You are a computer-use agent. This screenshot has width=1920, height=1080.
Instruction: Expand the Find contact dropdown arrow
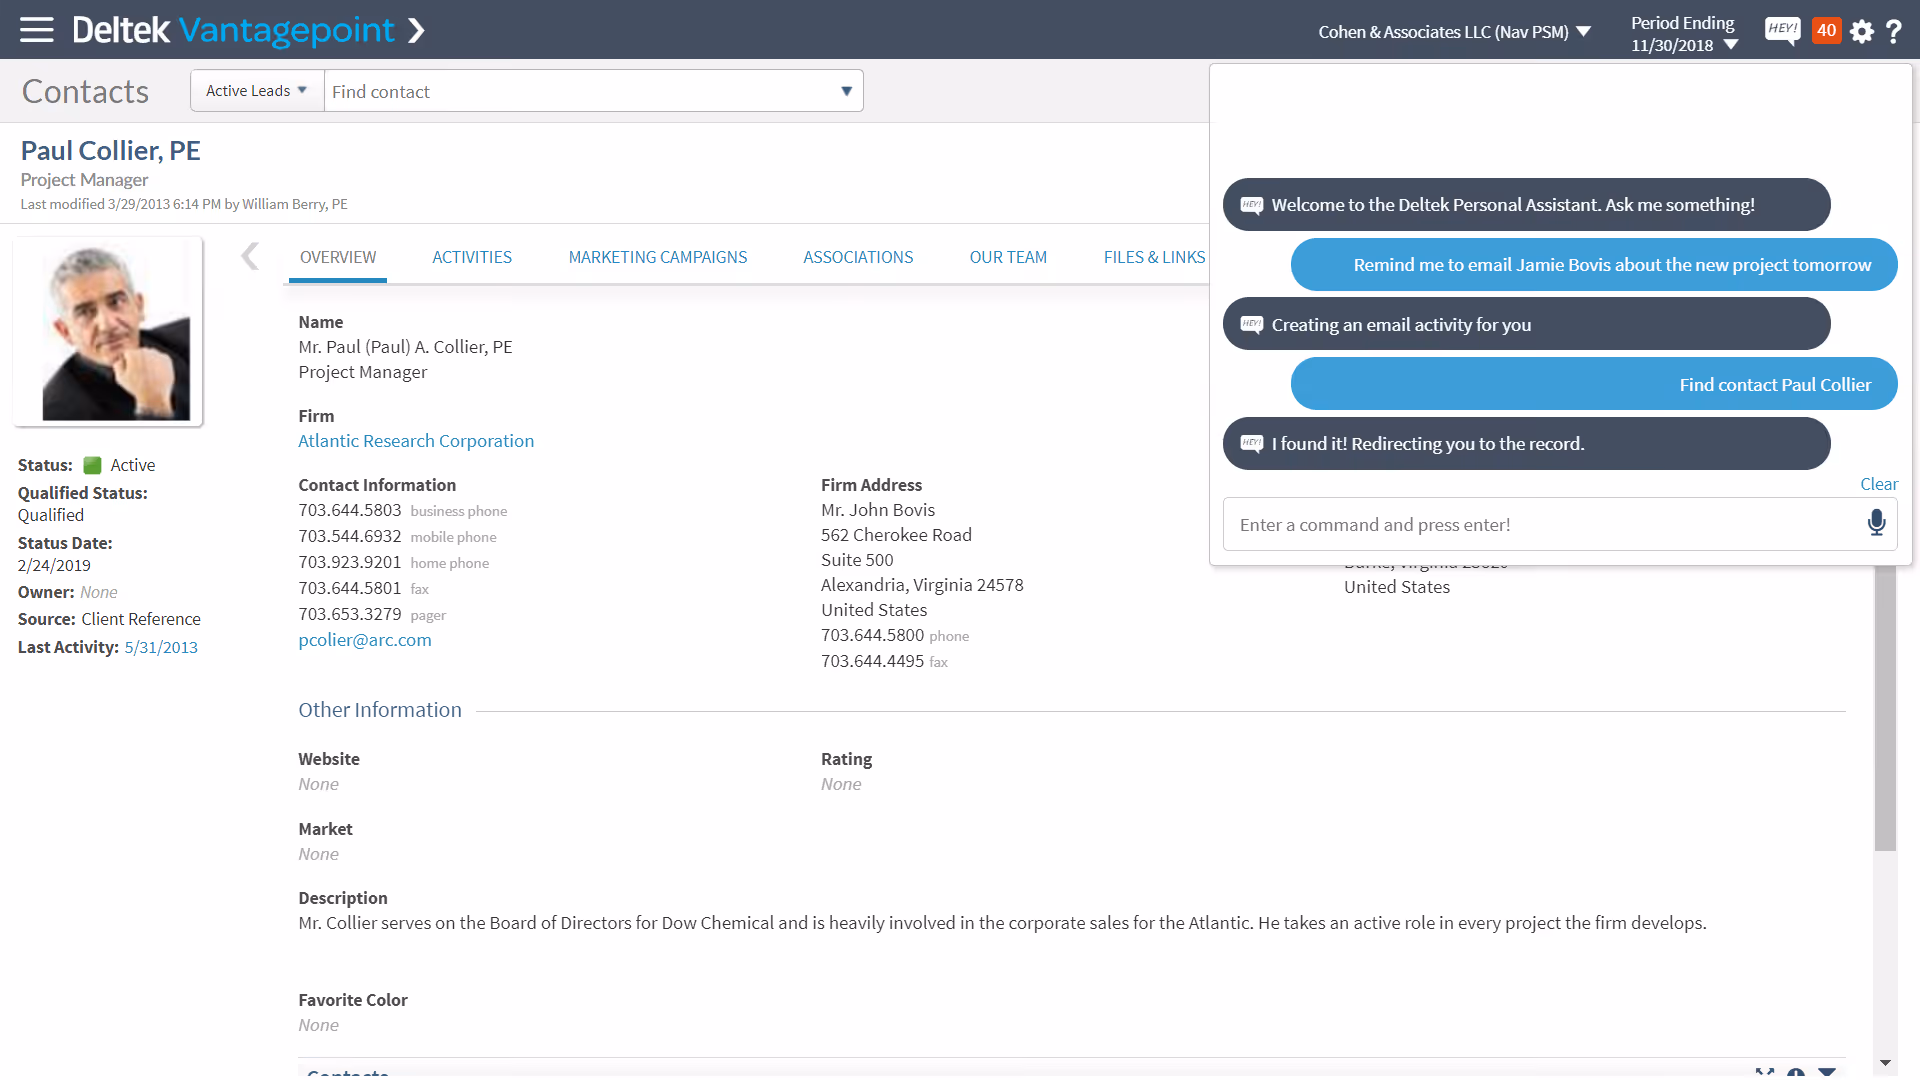point(846,91)
